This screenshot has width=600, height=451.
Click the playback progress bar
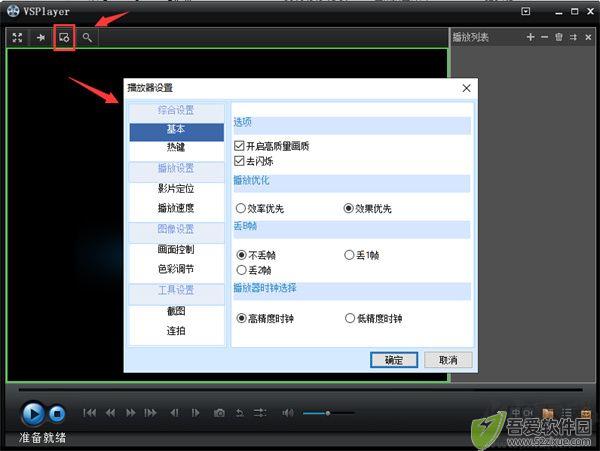[x=300, y=390]
